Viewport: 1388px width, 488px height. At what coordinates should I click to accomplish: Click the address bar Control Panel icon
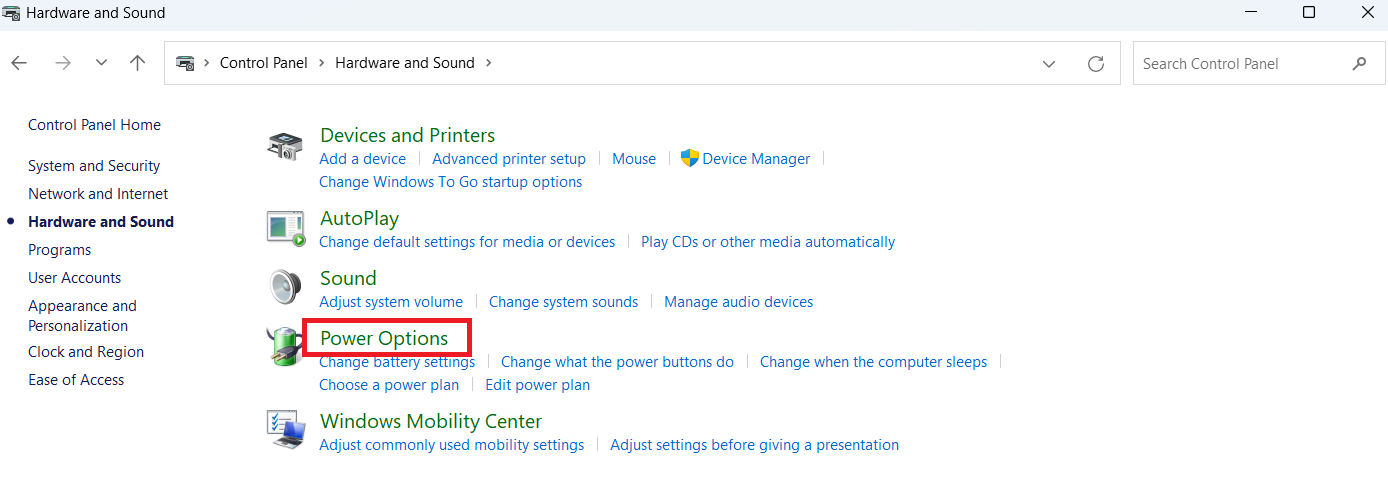coord(185,62)
